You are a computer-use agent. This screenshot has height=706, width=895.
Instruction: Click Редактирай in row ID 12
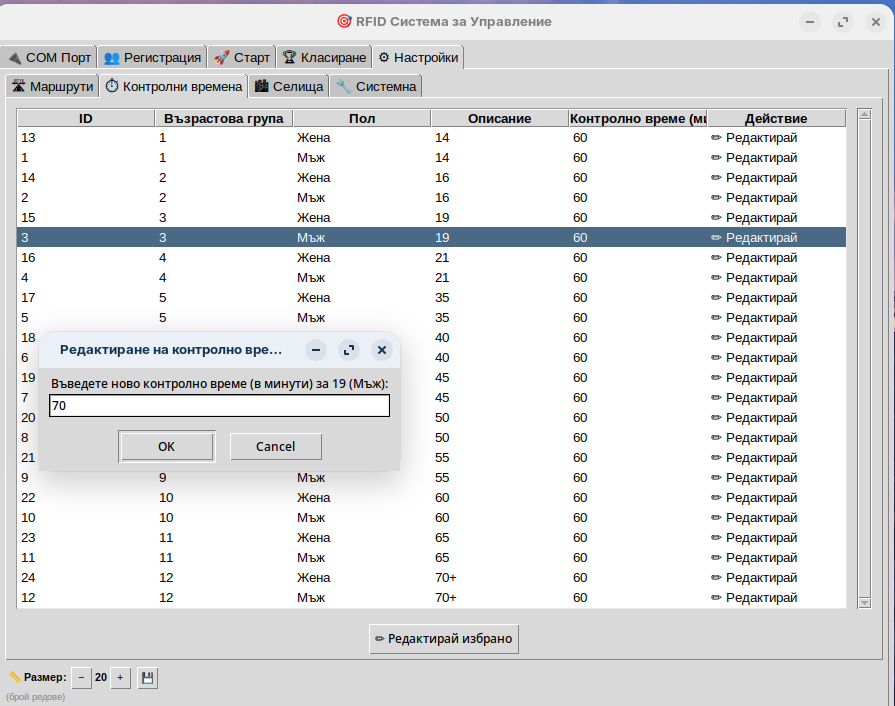(754, 598)
